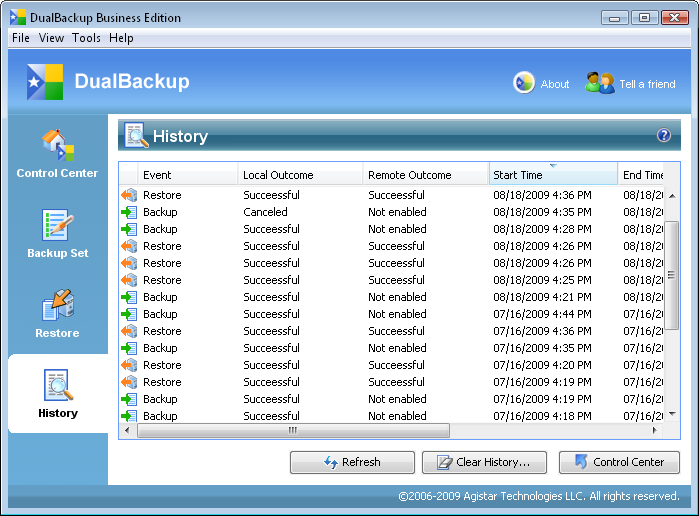The height and width of the screenshot is (516, 699).
Task: Open the Restore sidebar icon
Action: click(58, 305)
